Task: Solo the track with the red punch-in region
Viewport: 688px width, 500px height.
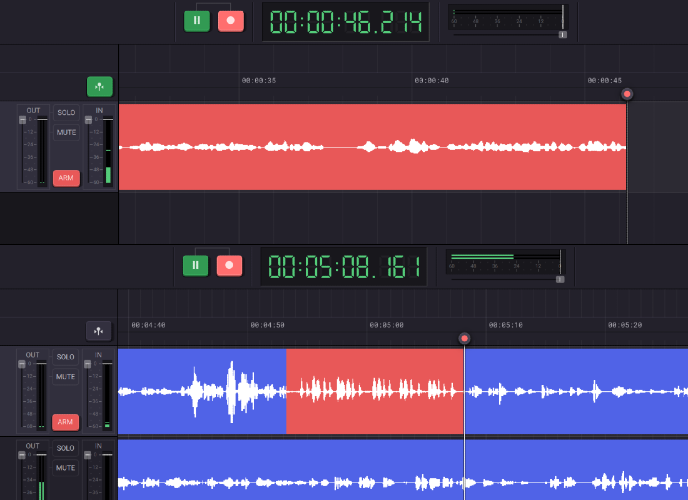Action: [66, 357]
